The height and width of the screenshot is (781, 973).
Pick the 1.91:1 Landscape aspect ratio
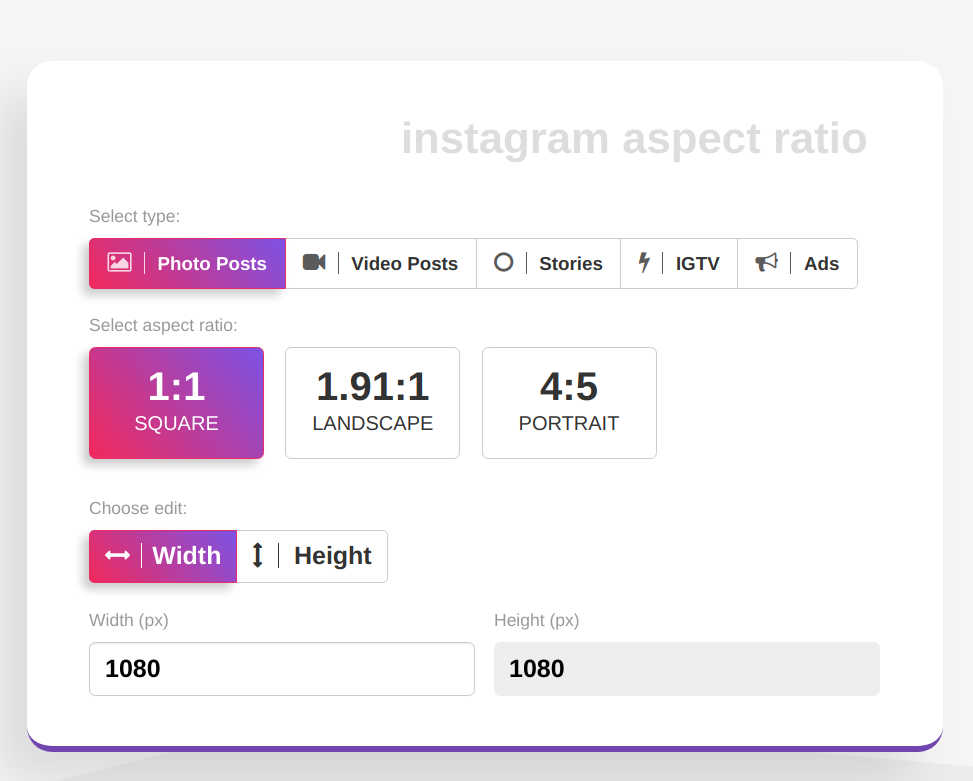click(x=372, y=403)
